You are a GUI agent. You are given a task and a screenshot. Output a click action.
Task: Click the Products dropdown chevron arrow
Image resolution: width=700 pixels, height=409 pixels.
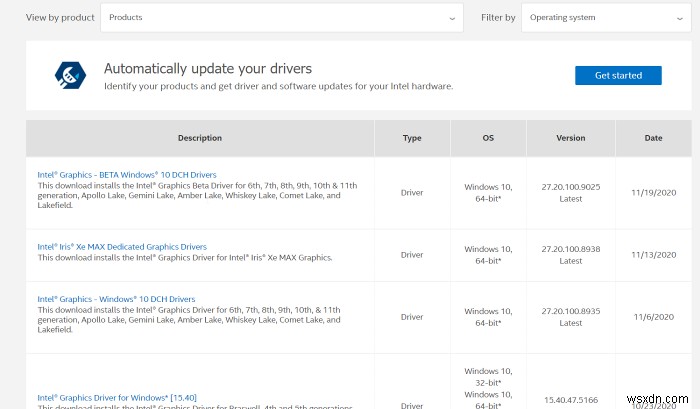tap(452, 18)
